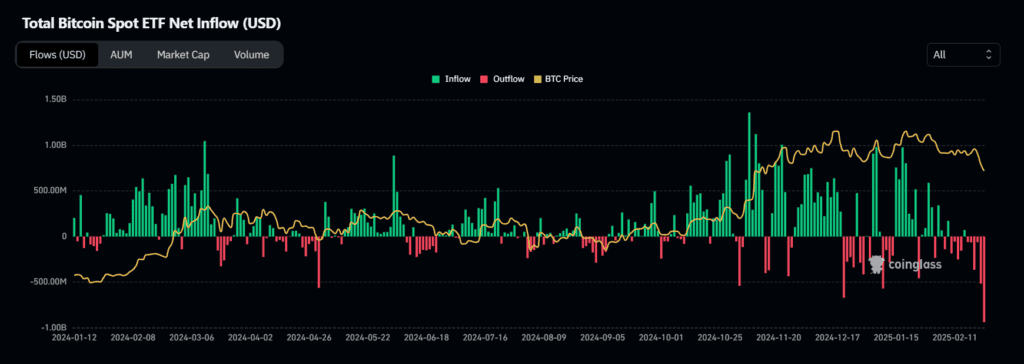The height and width of the screenshot is (364, 1024).
Task: Click the -500.00M y-axis label
Action: tap(48, 282)
